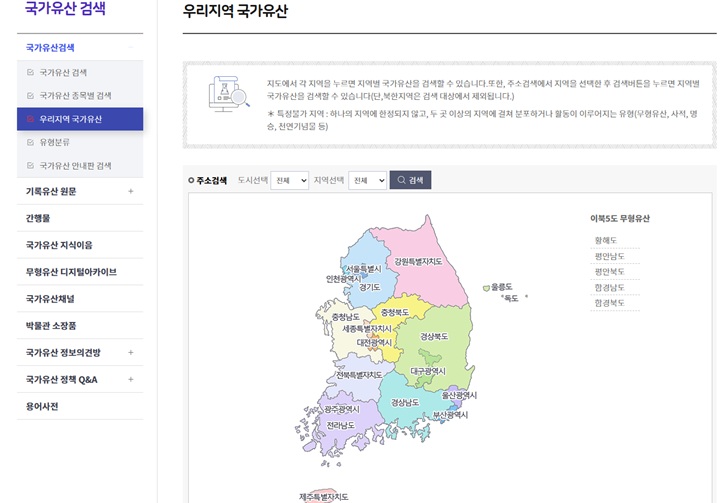Click the 독도 label on the map
720x503 pixels.
[x=511, y=298]
